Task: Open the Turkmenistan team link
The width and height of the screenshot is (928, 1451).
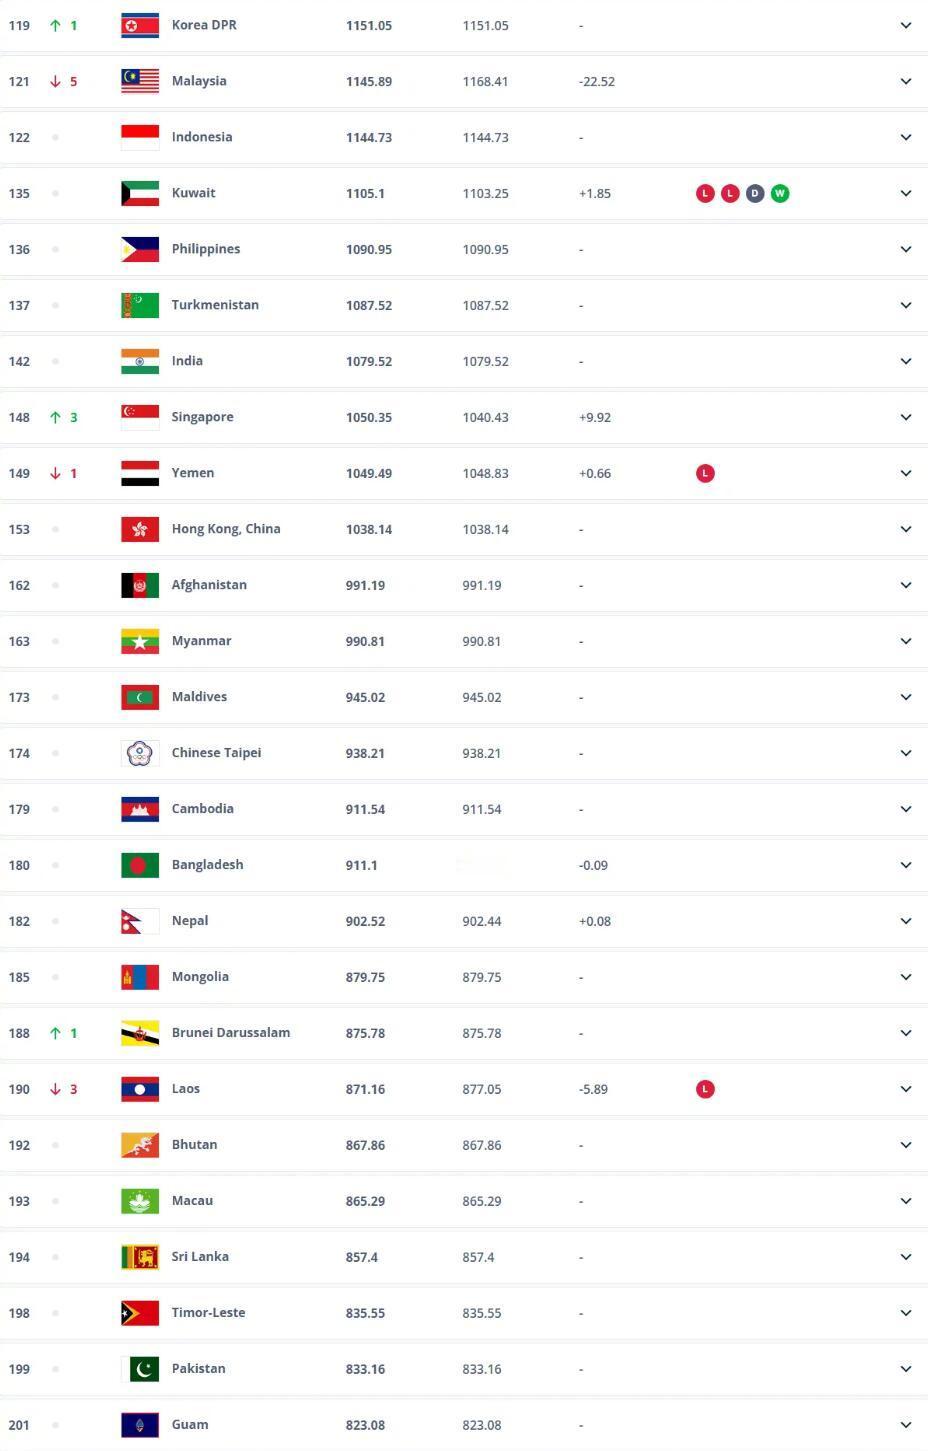Action: pos(215,305)
